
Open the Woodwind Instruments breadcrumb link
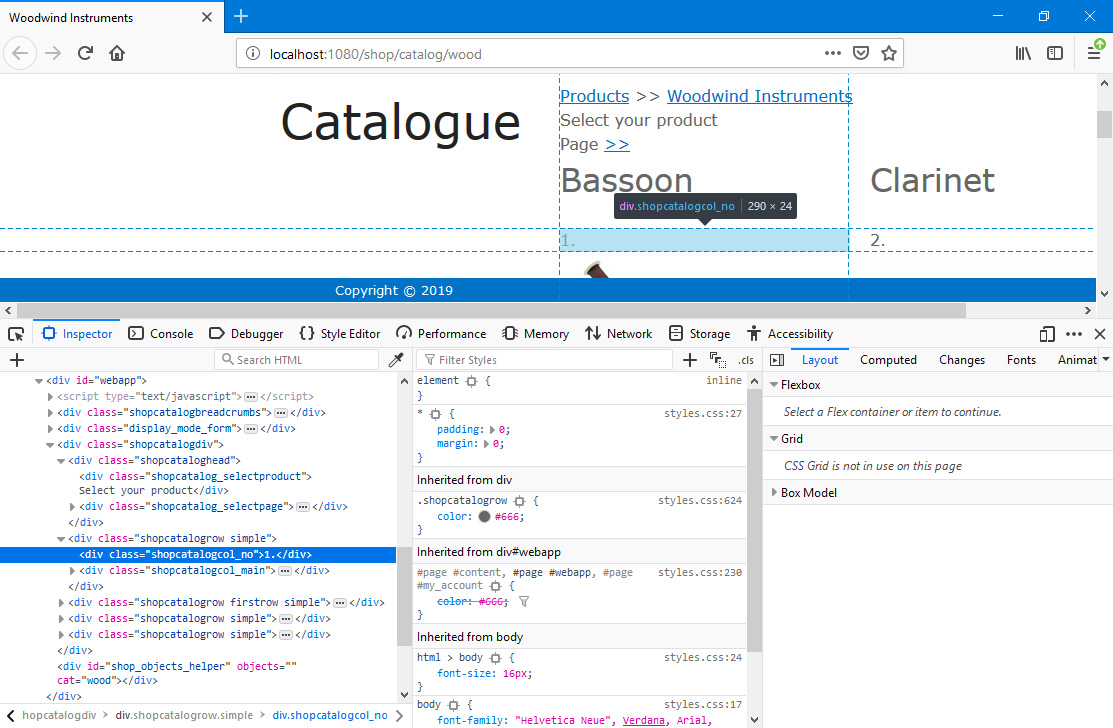pyautogui.click(x=760, y=96)
